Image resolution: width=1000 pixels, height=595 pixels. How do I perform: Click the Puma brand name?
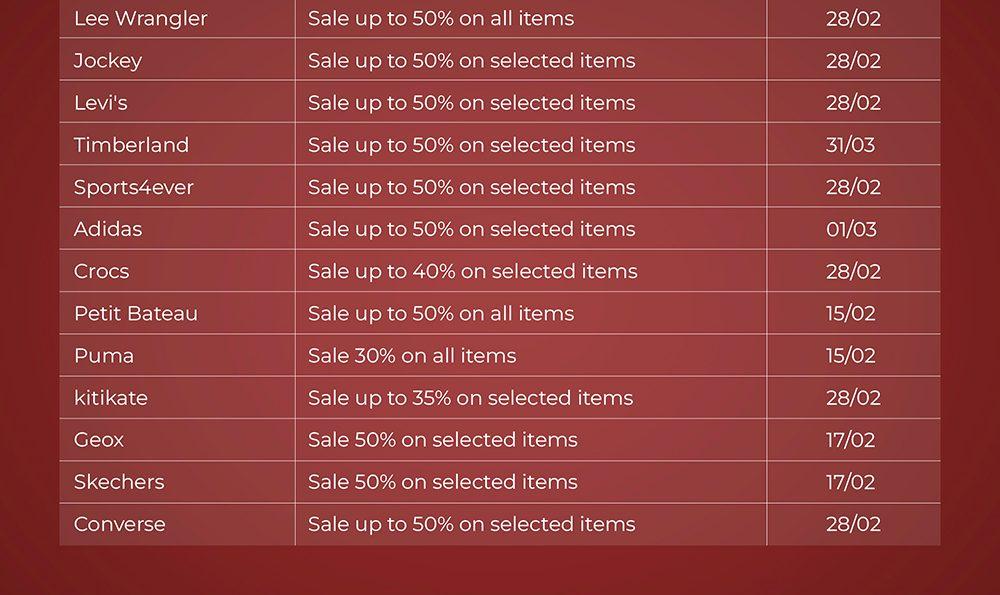104,355
